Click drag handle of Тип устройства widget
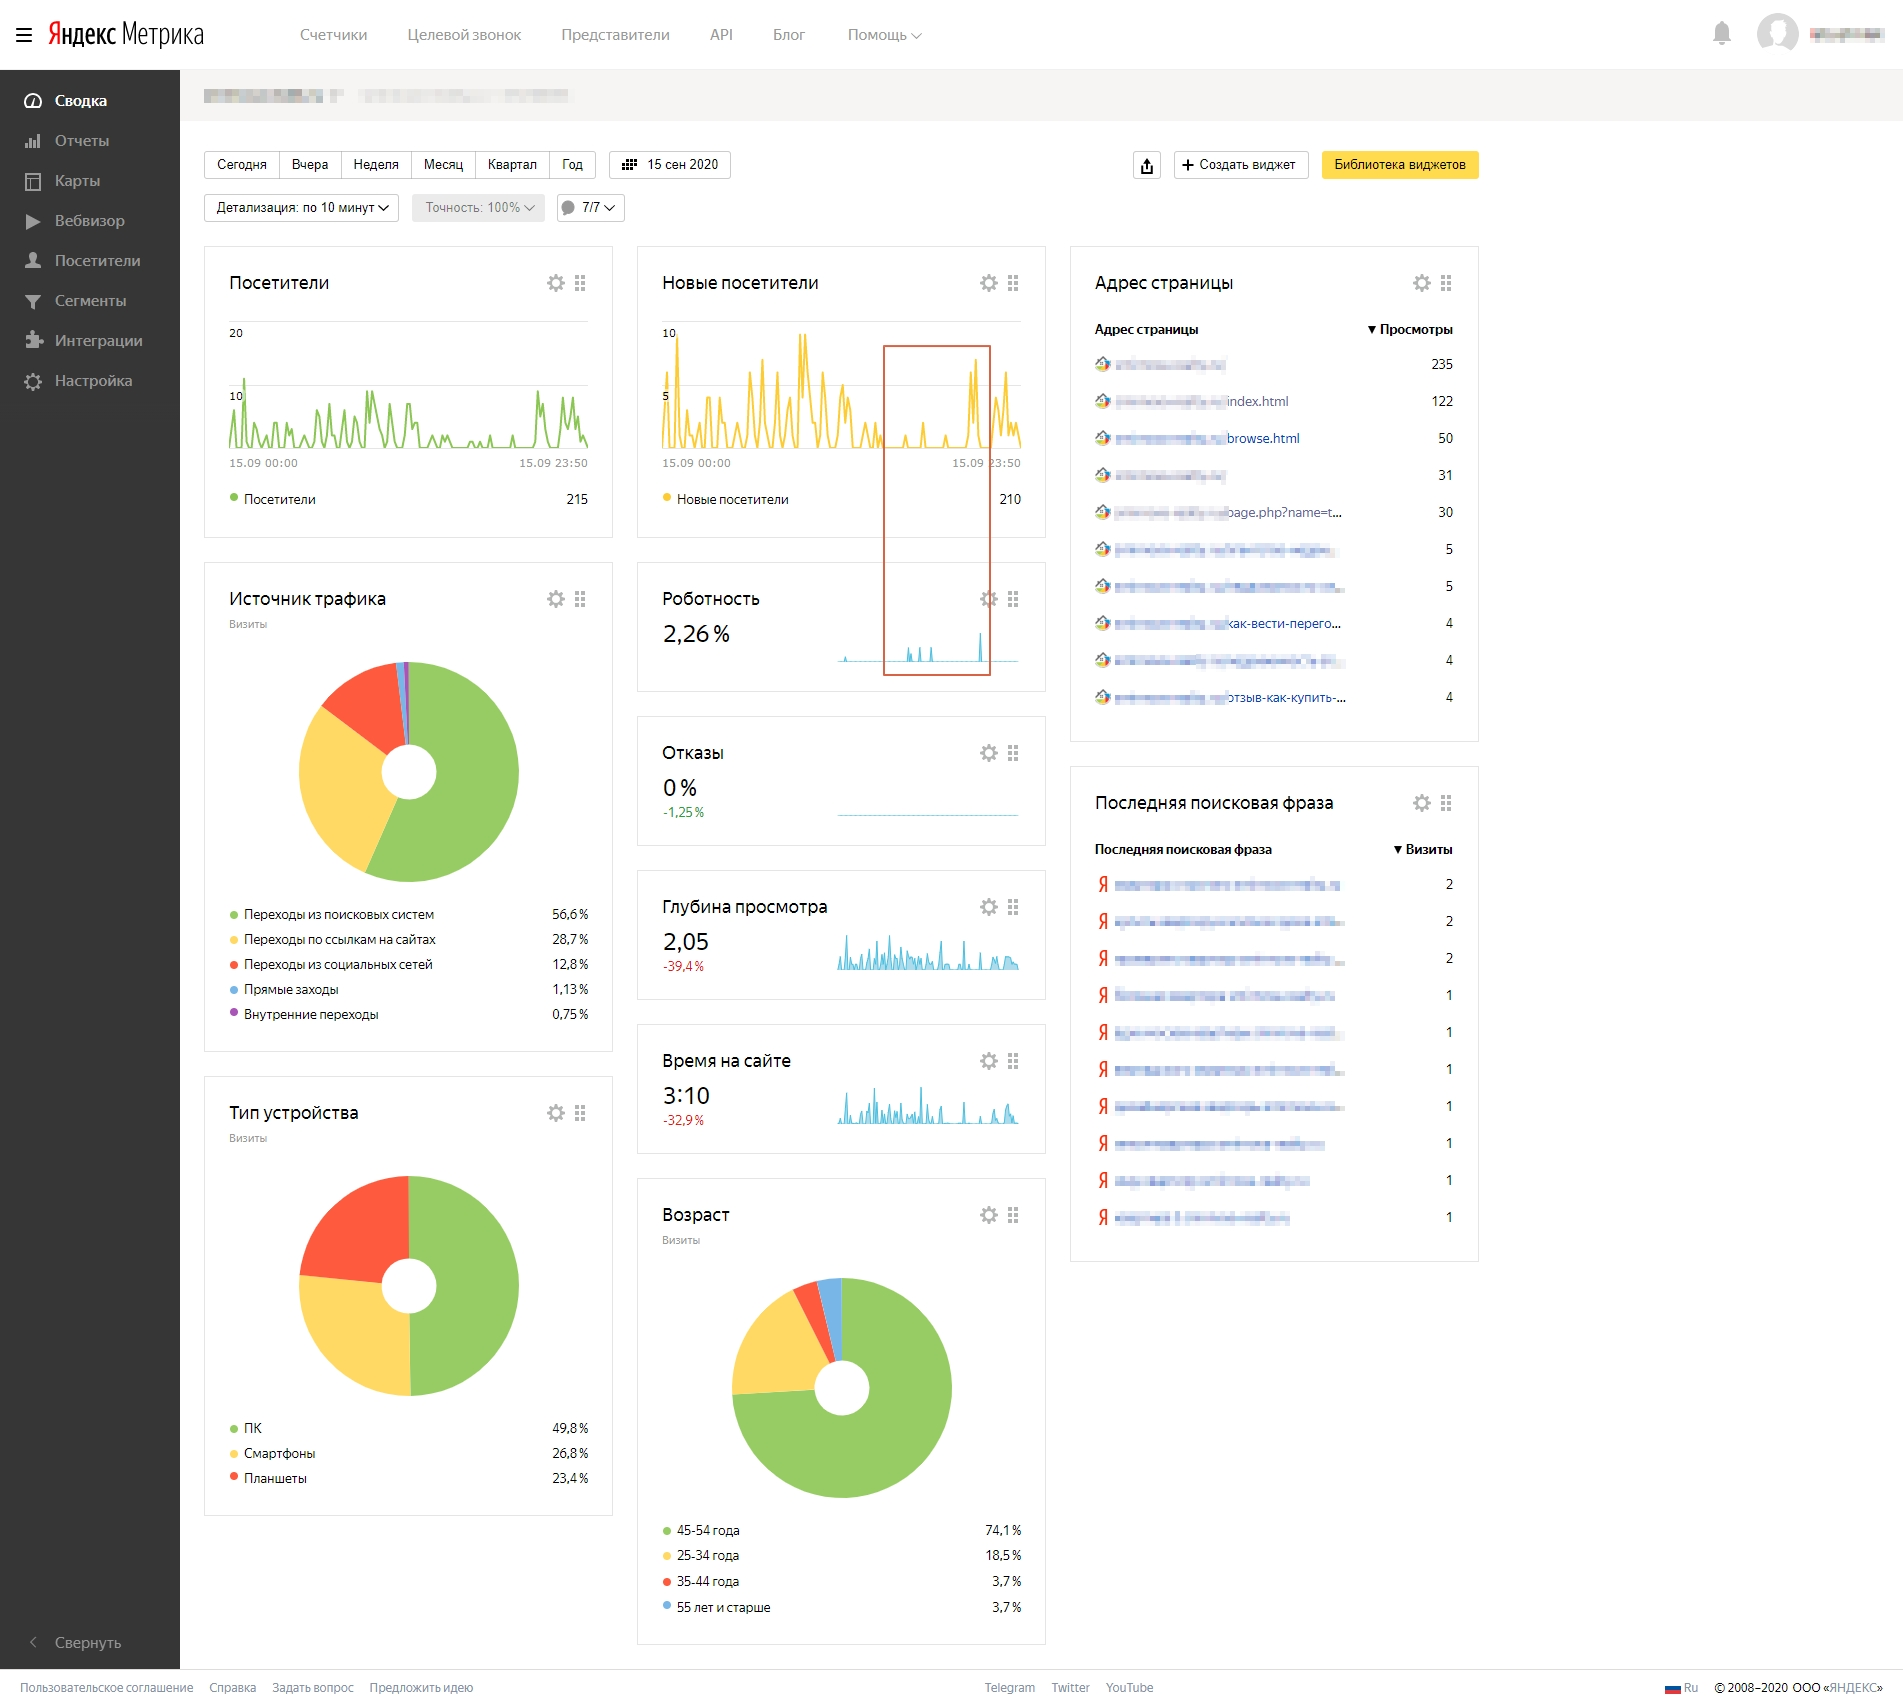This screenshot has height=1706, width=1903. (x=580, y=1113)
